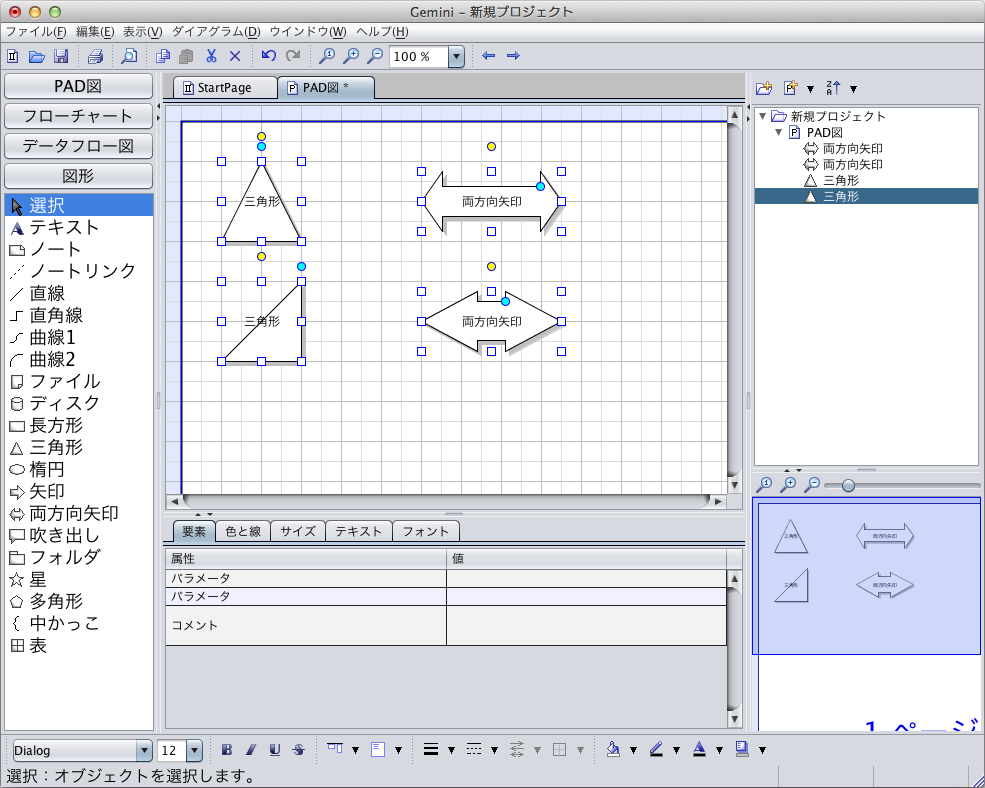Save the project with the floppy icon
Image resolution: width=985 pixels, height=788 pixels.
point(61,56)
